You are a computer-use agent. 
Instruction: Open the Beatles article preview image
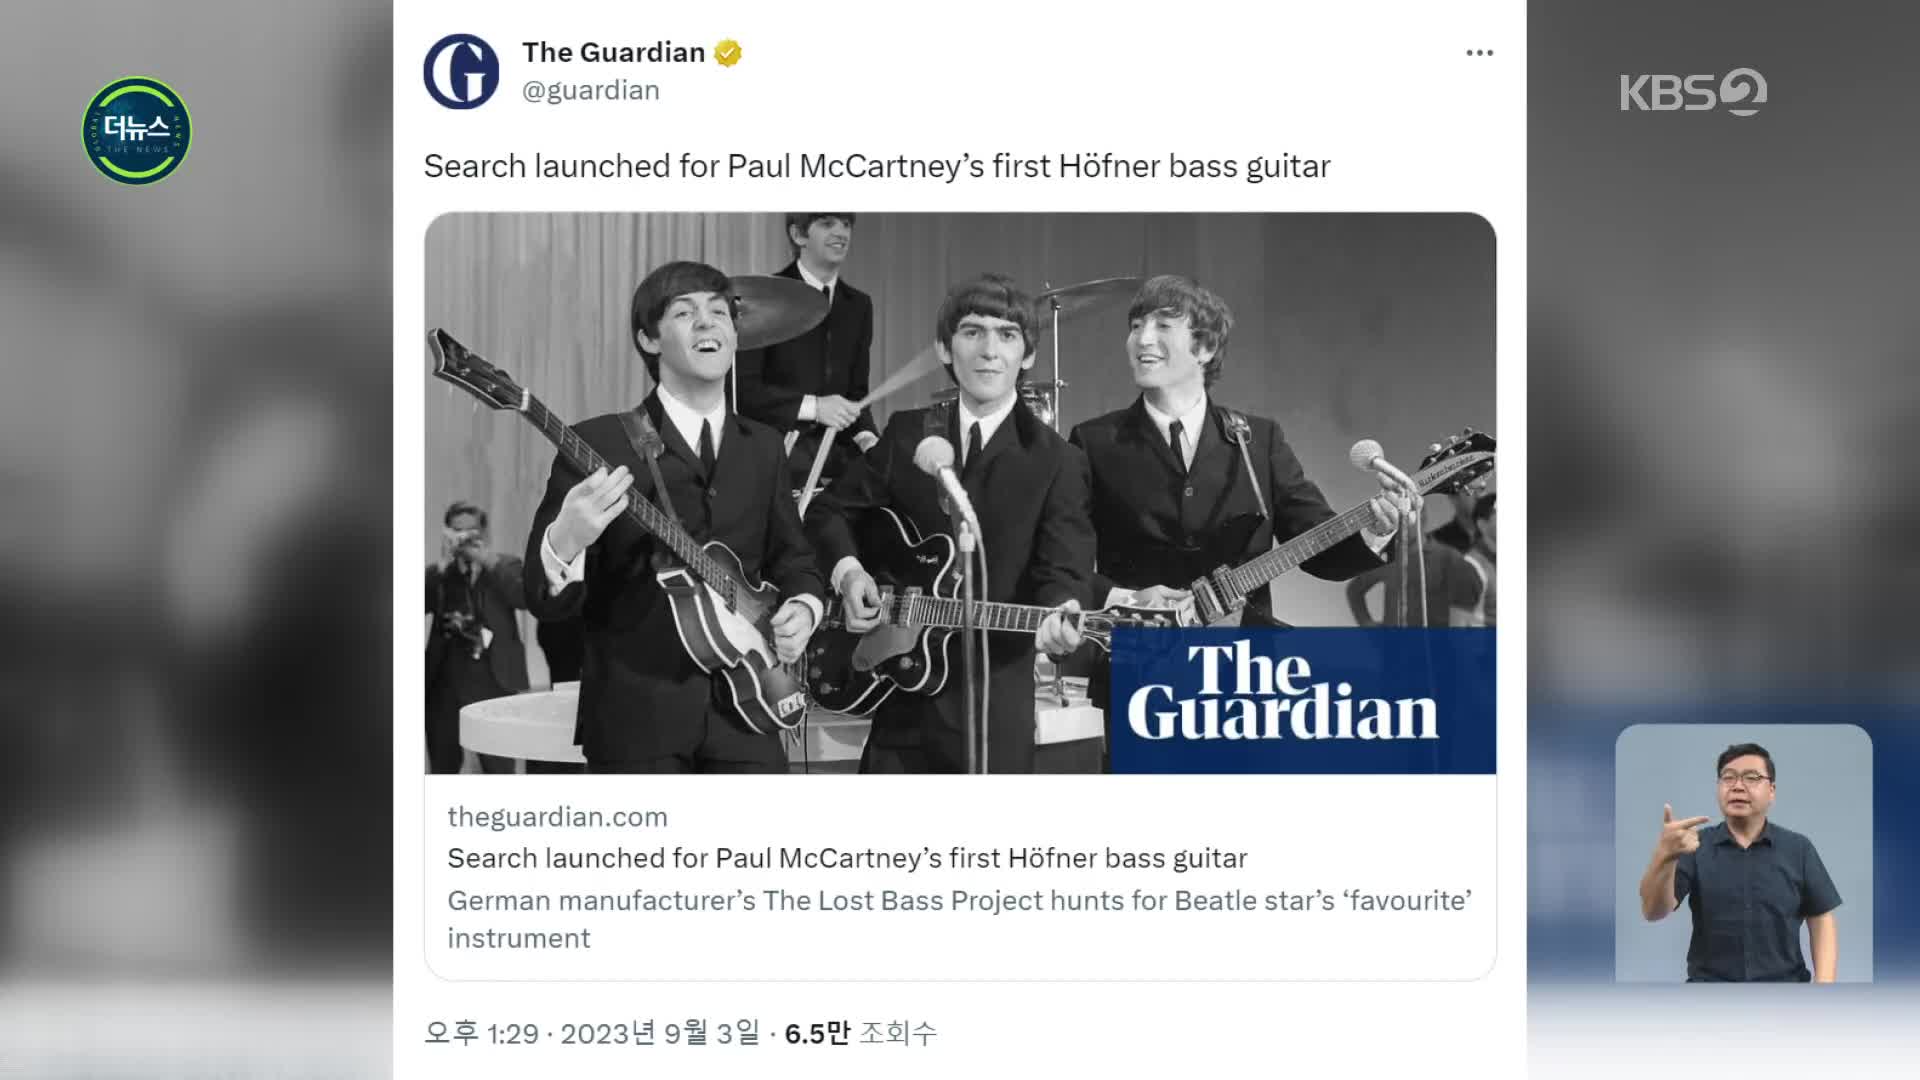point(960,493)
